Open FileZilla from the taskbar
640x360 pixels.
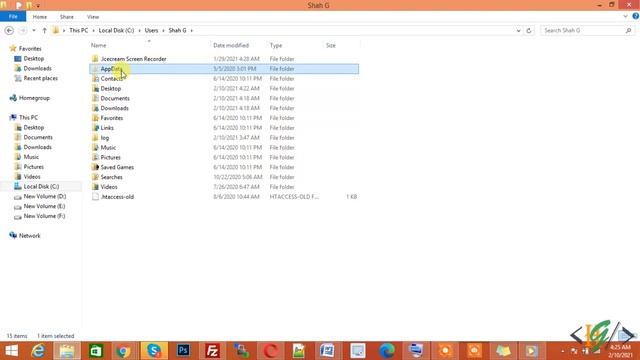pyautogui.click(x=212, y=351)
